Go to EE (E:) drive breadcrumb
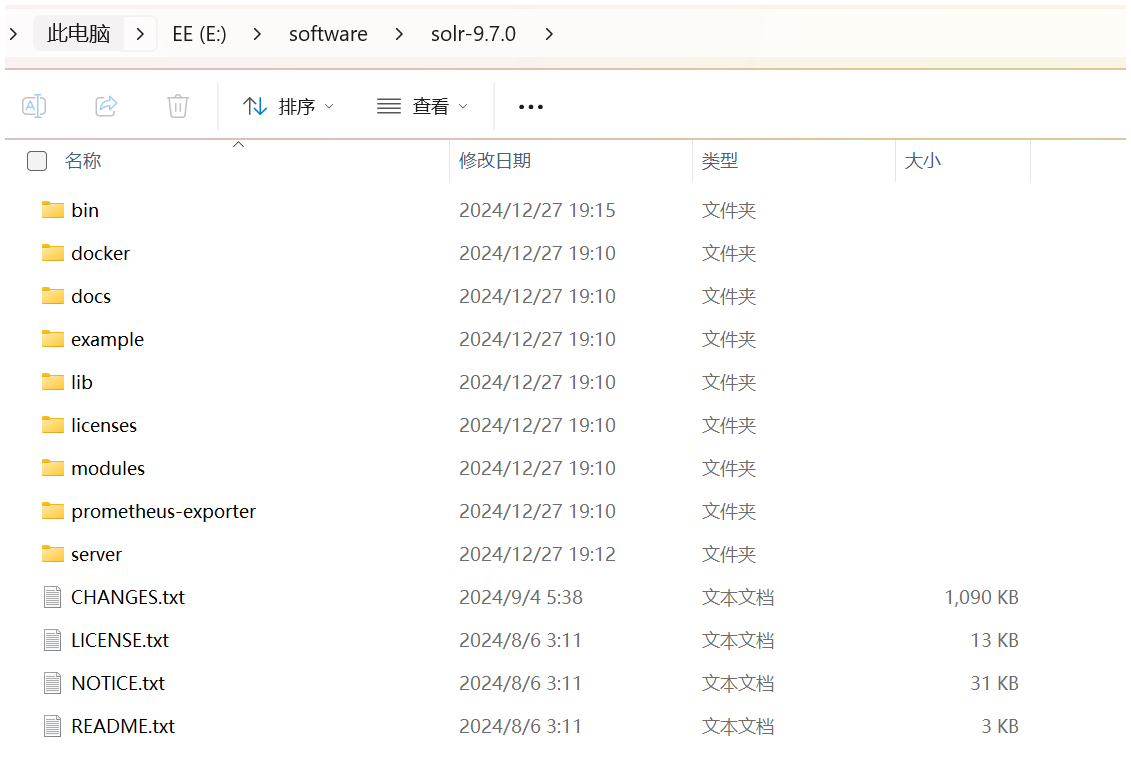This screenshot has width=1131, height=763. [x=199, y=34]
